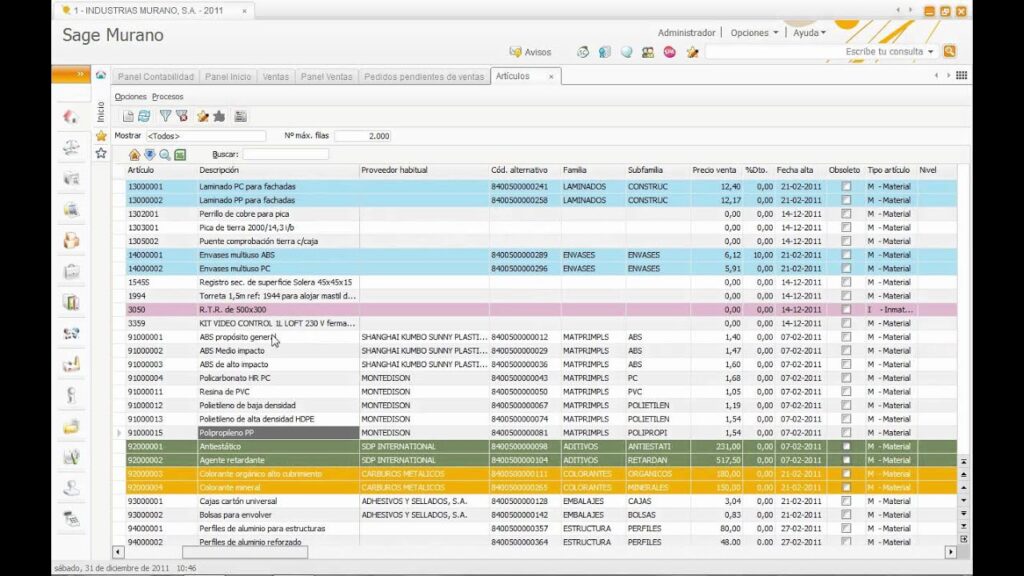The height and width of the screenshot is (576, 1024).
Task: Open the Ayuda dropdown menu
Action: (x=810, y=32)
